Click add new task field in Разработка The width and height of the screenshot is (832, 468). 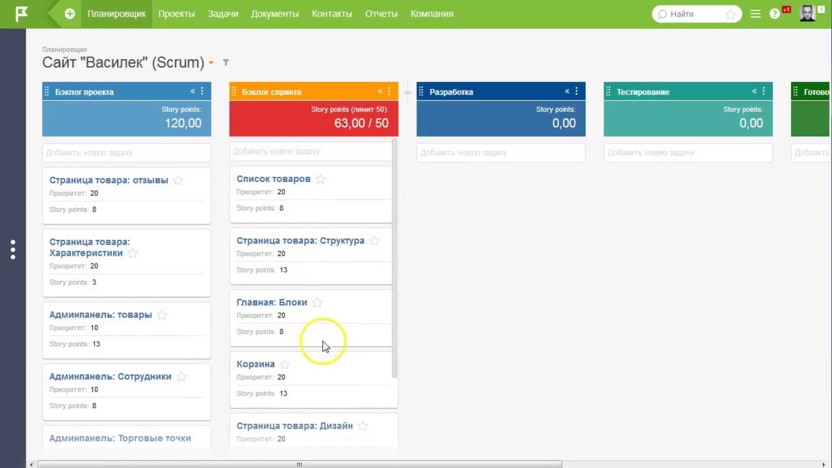coord(501,153)
